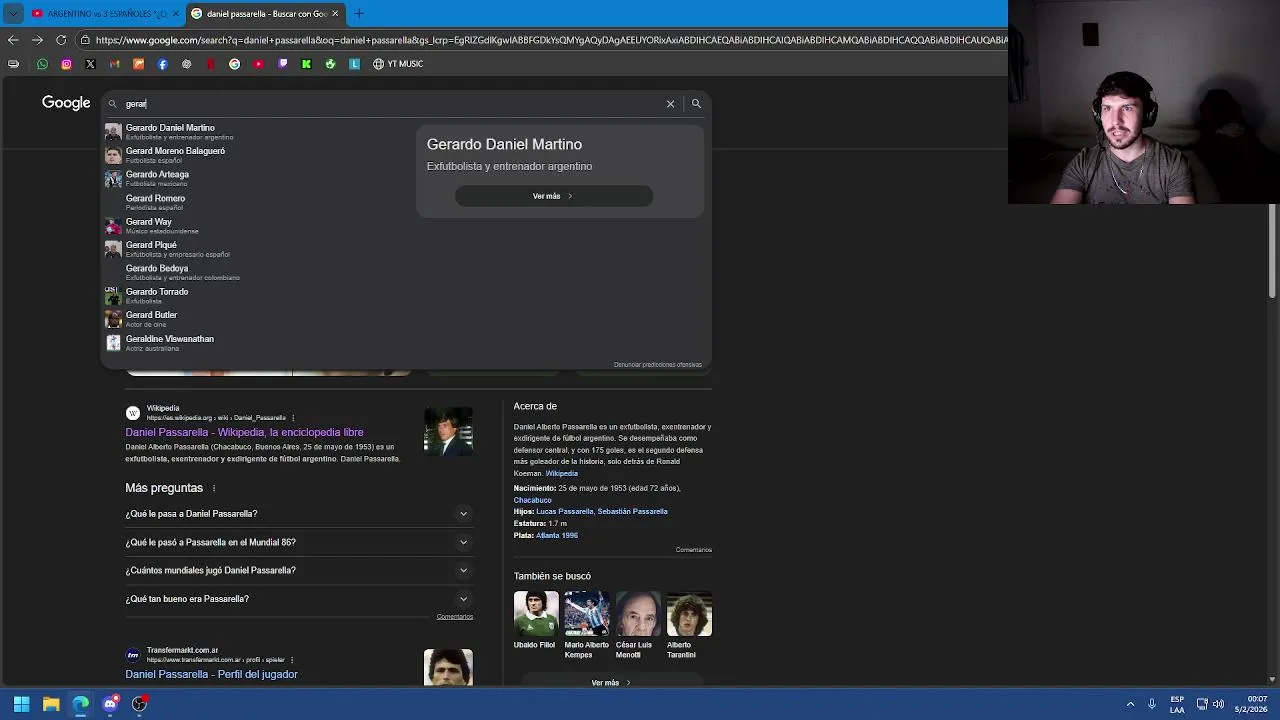Open Transfermarkt Perfil del jugador result
The image size is (1280, 720).
pos(211,674)
